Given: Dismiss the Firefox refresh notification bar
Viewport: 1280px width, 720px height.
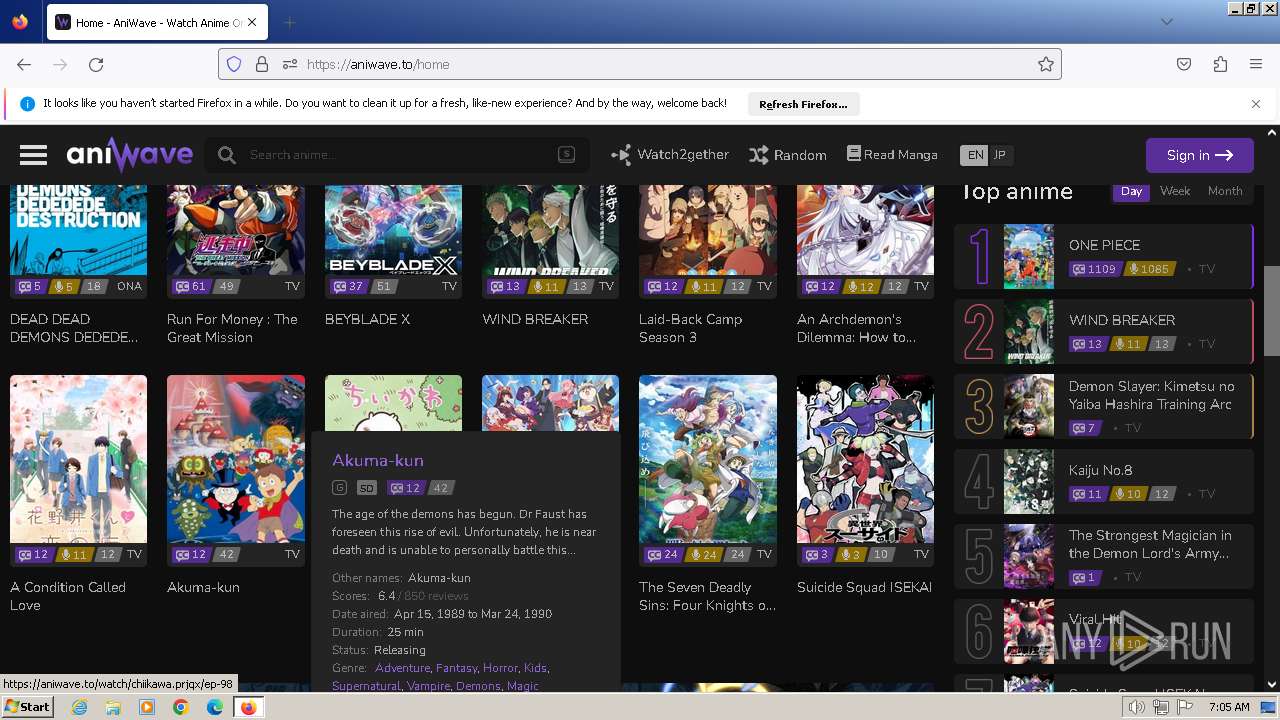Looking at the screenshot, I should [1256, 104].
